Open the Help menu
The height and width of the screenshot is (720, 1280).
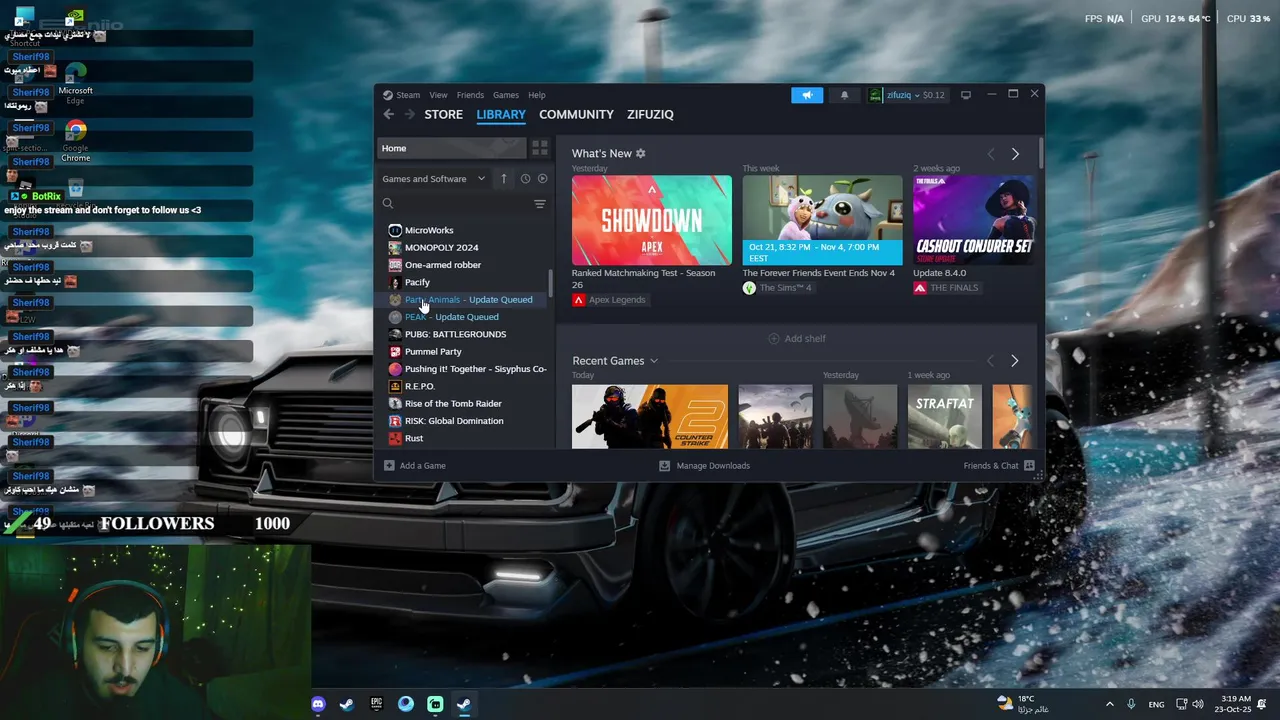tap(536, 95)
